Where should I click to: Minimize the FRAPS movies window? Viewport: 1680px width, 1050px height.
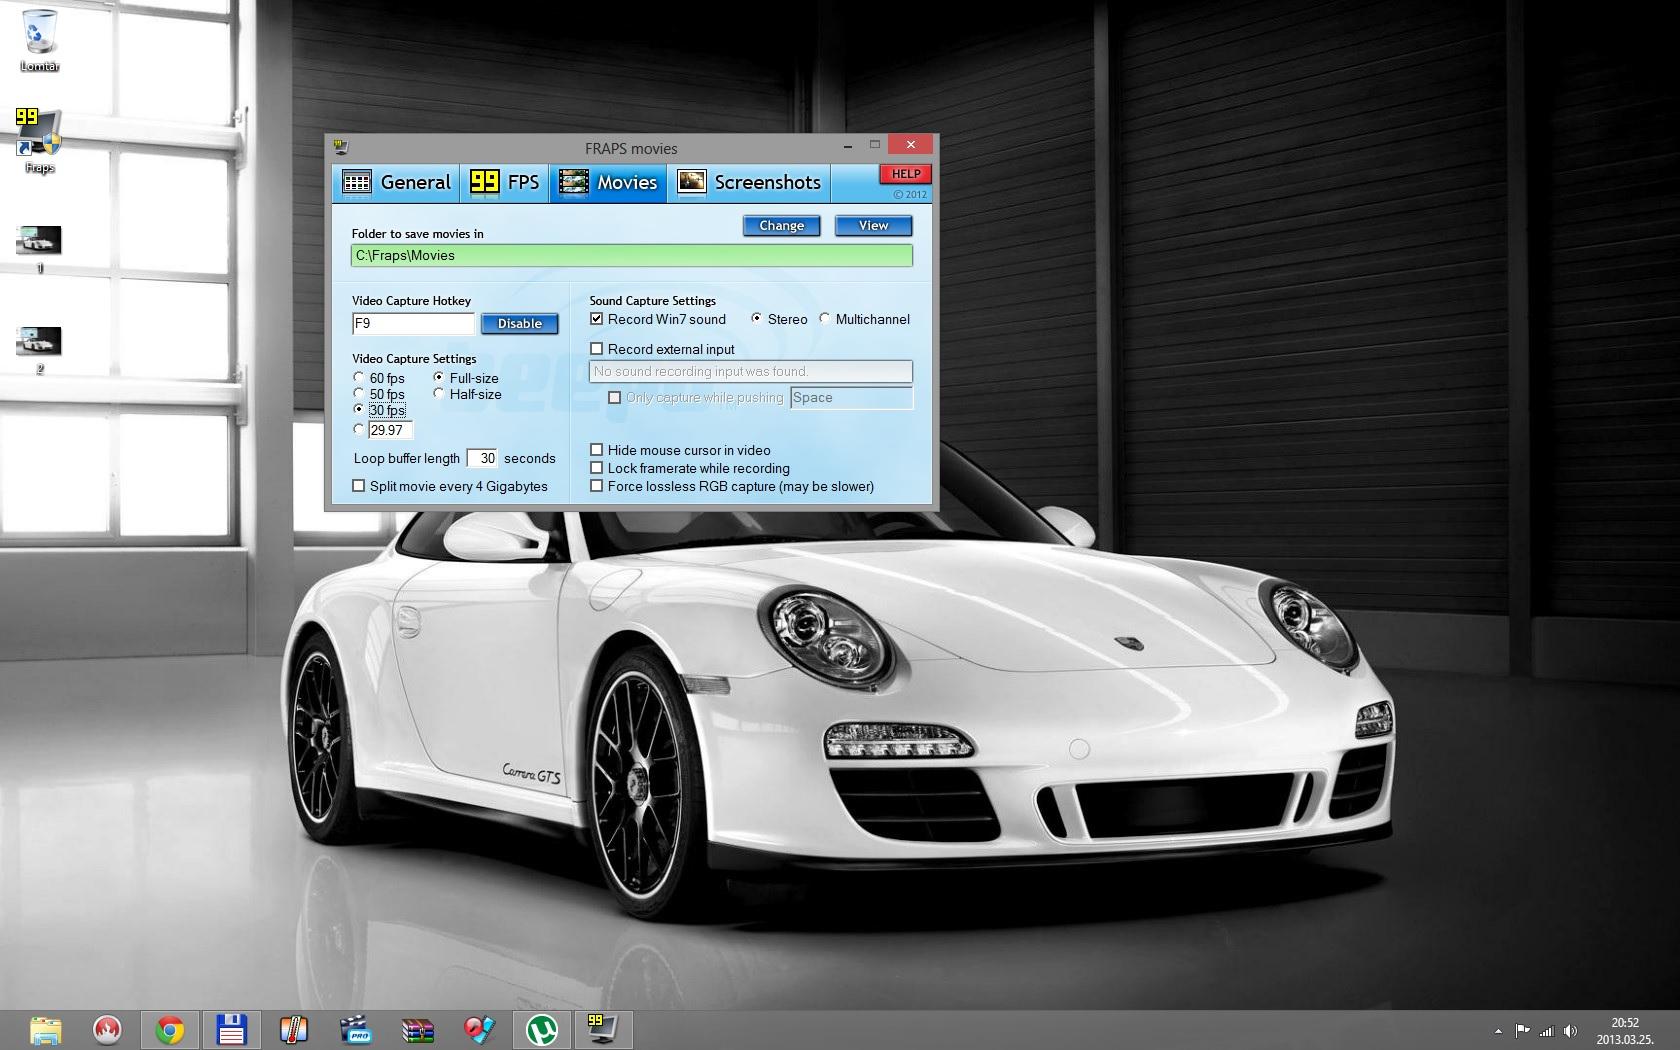point(847,146)
